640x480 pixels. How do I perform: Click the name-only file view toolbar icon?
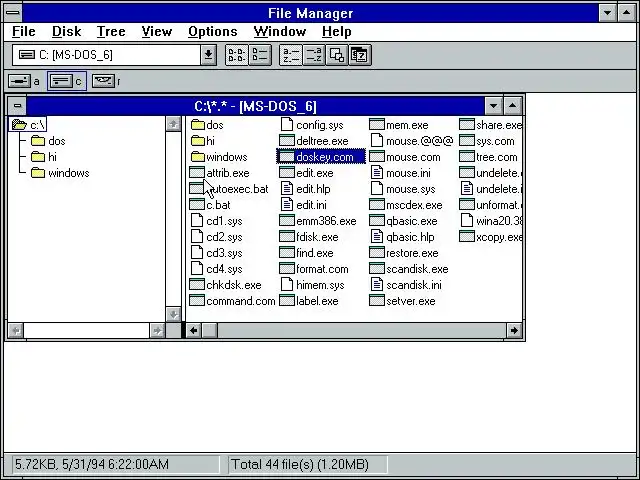tap(237, 55)
